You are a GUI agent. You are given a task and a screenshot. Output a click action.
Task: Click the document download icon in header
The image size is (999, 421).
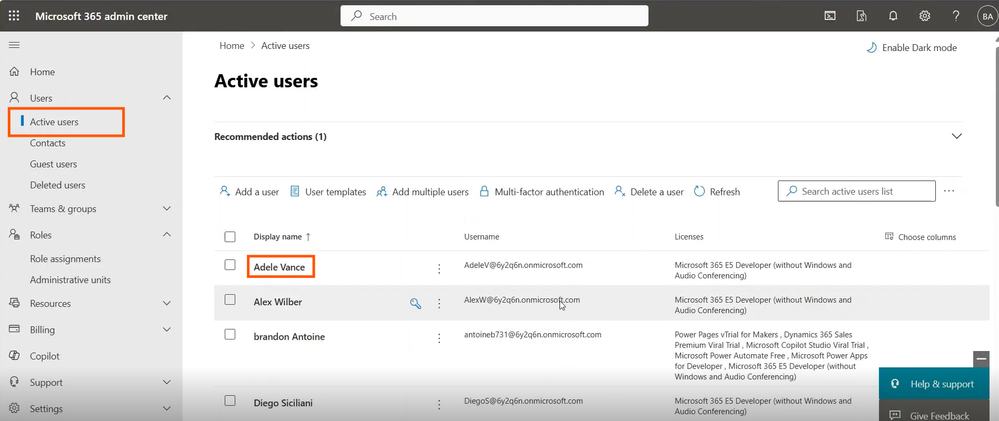click(861, 16)
